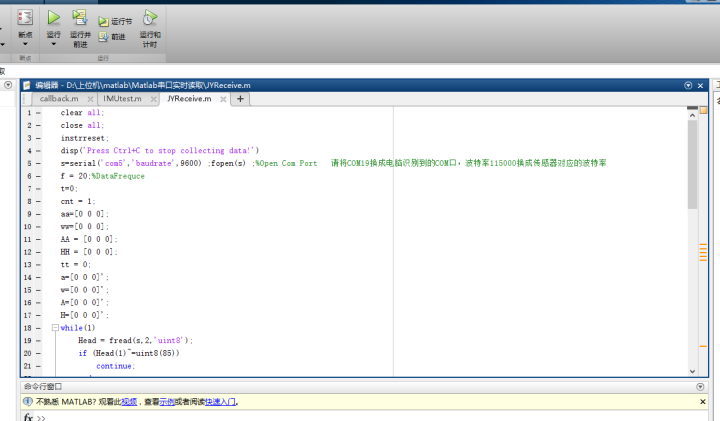Switch to the callback.m tab
Viewport: 720px width, 421px height.
tap(59, 99)
